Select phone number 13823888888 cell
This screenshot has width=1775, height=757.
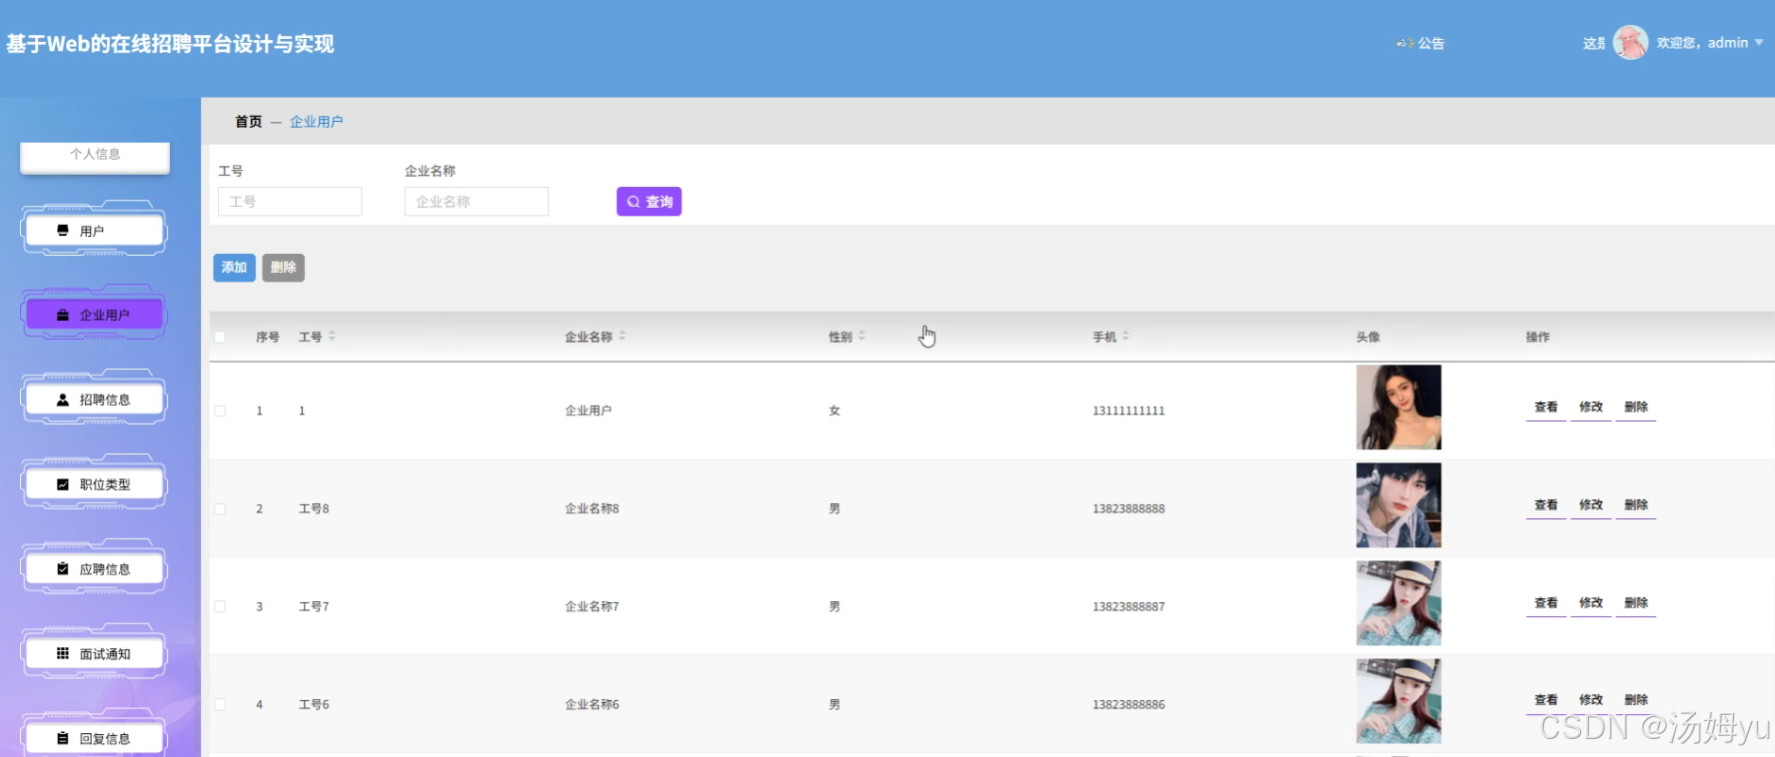(x=1129, y=509)
